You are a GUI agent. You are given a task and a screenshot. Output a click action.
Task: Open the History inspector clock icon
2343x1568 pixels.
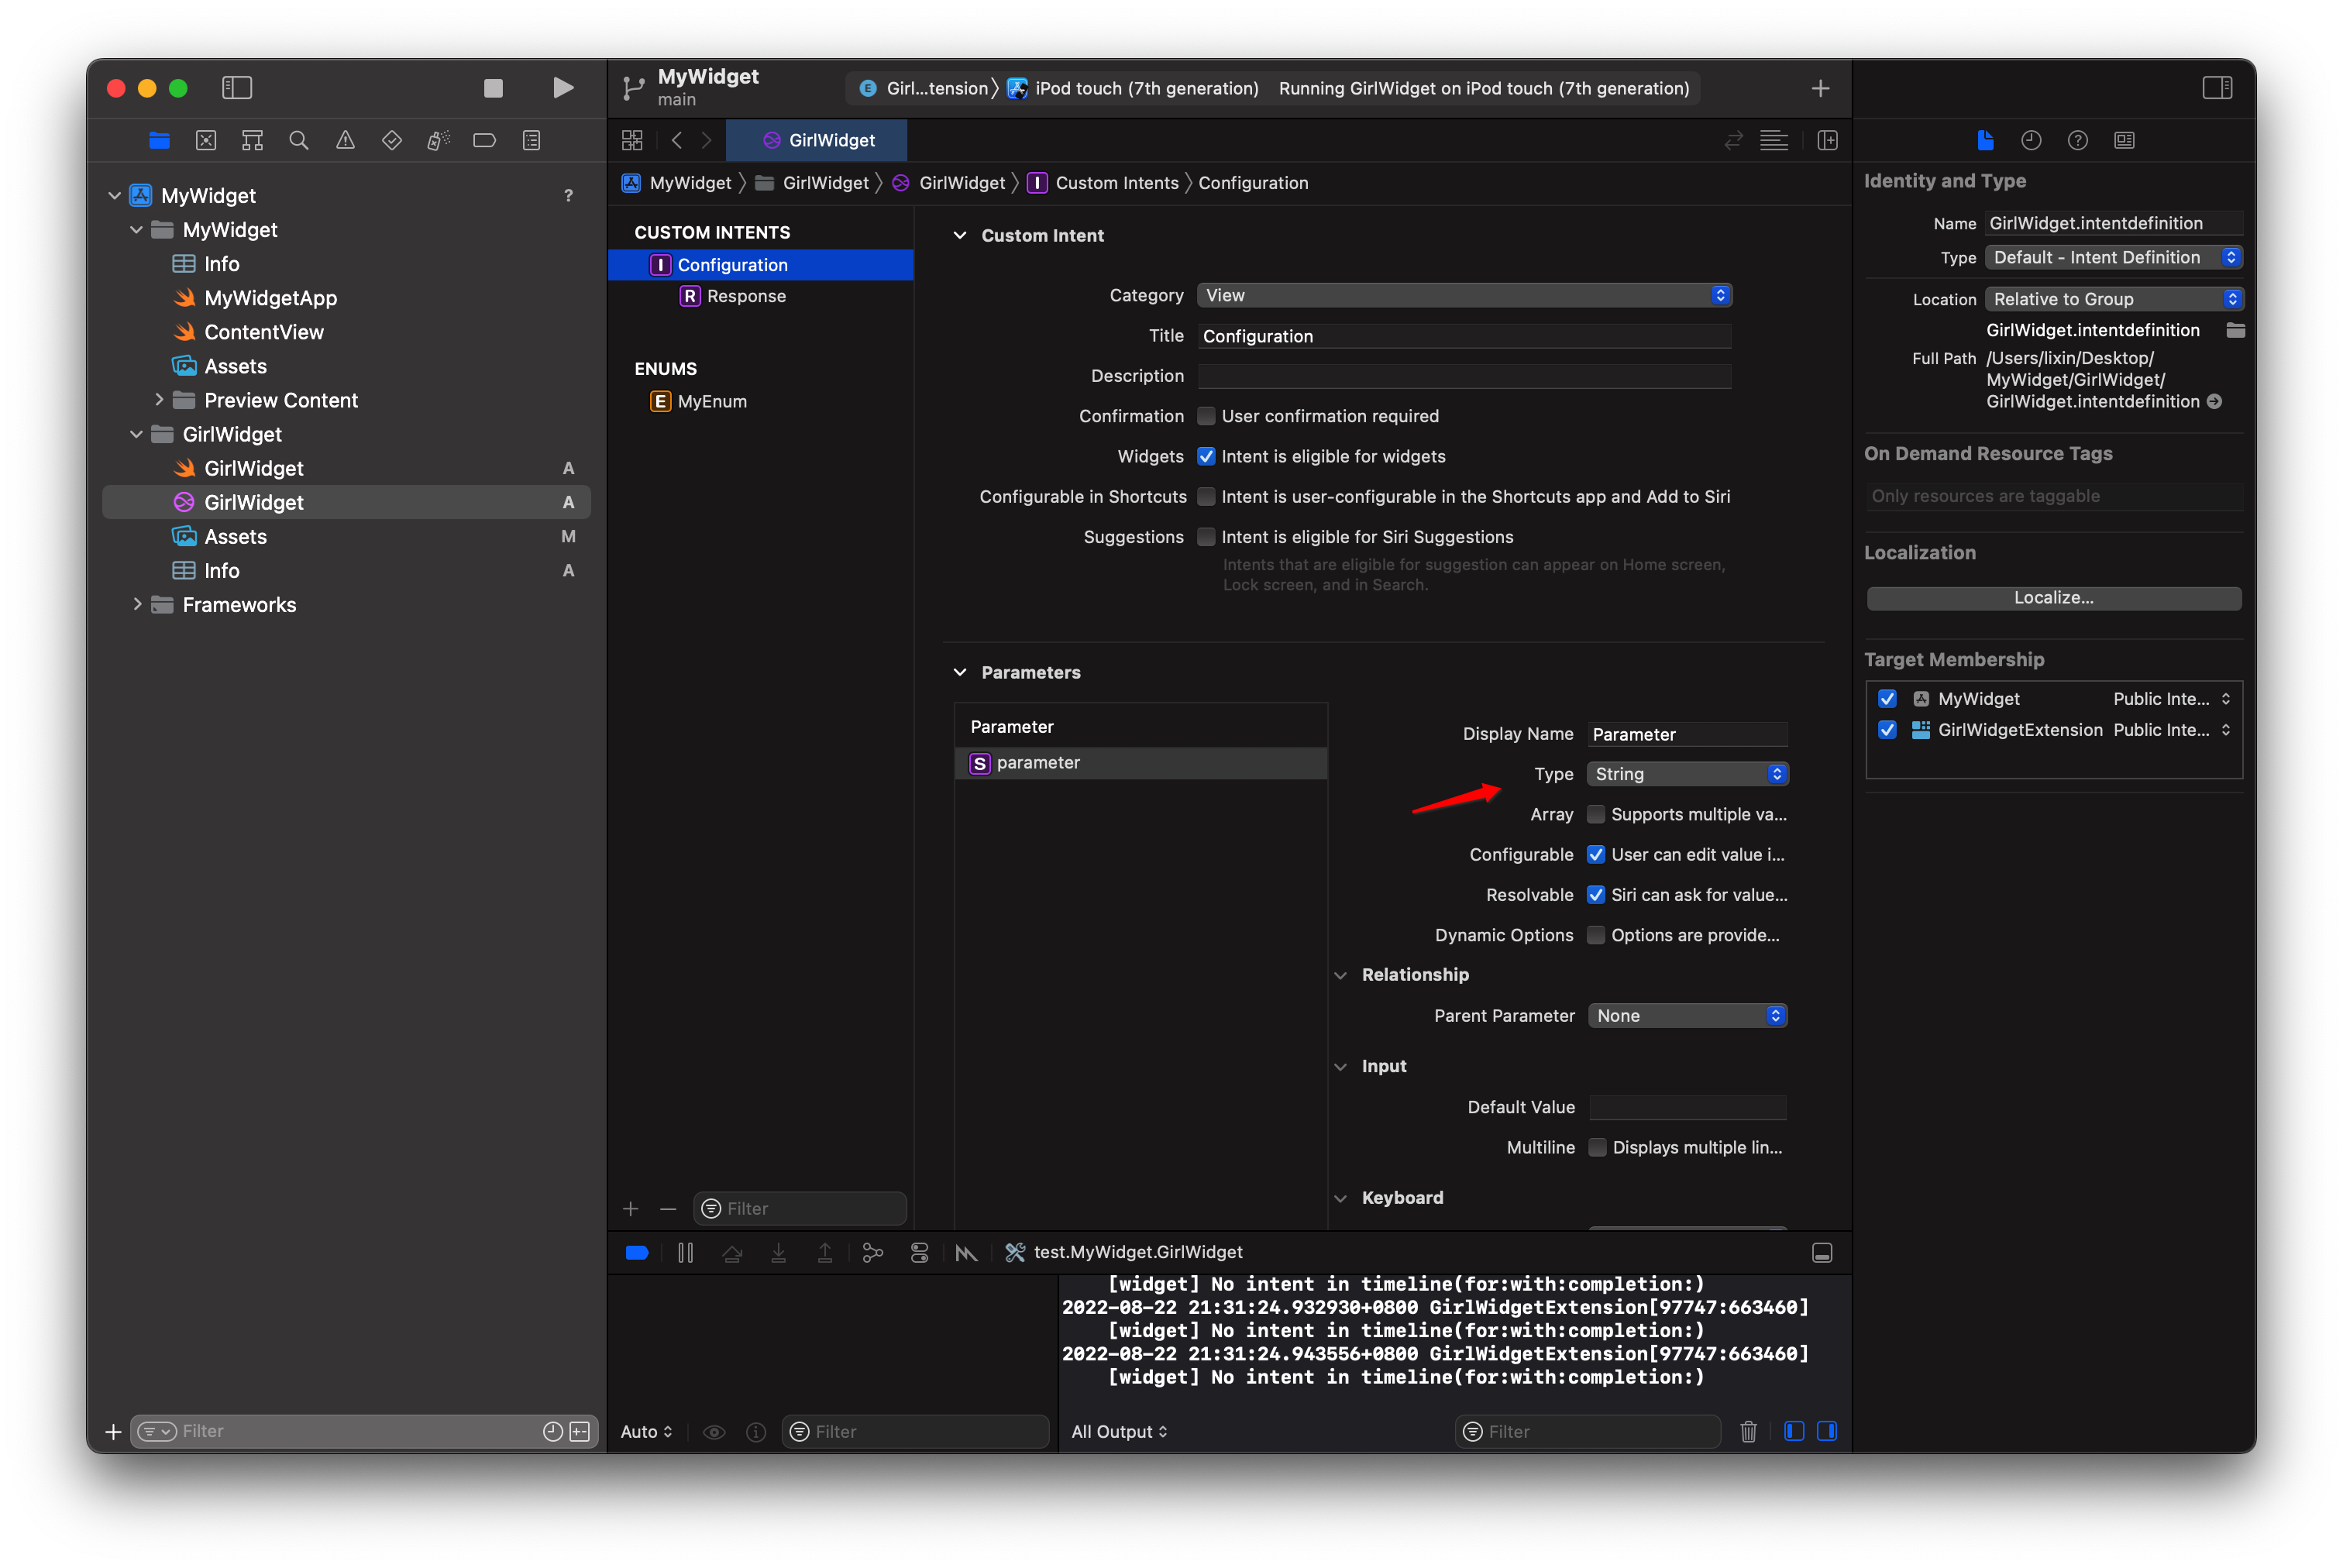[x=2030, y=140]
